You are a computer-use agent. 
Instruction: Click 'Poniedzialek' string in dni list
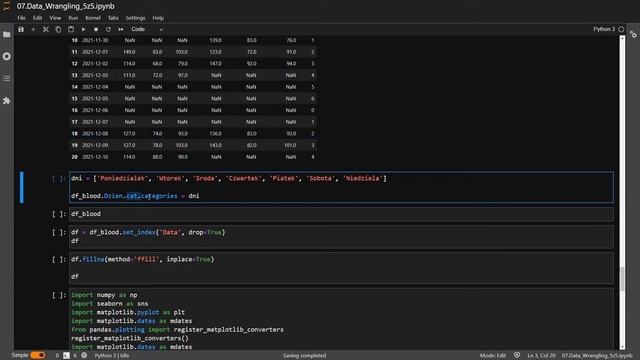[122, 178]
